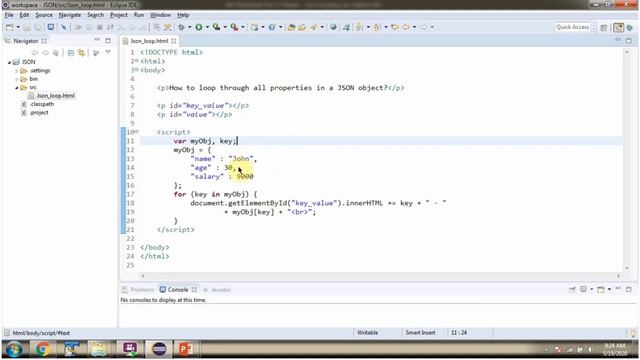
Task: Click the Skip All Breakpoints toolbar icon
Action: pos(64,27)
